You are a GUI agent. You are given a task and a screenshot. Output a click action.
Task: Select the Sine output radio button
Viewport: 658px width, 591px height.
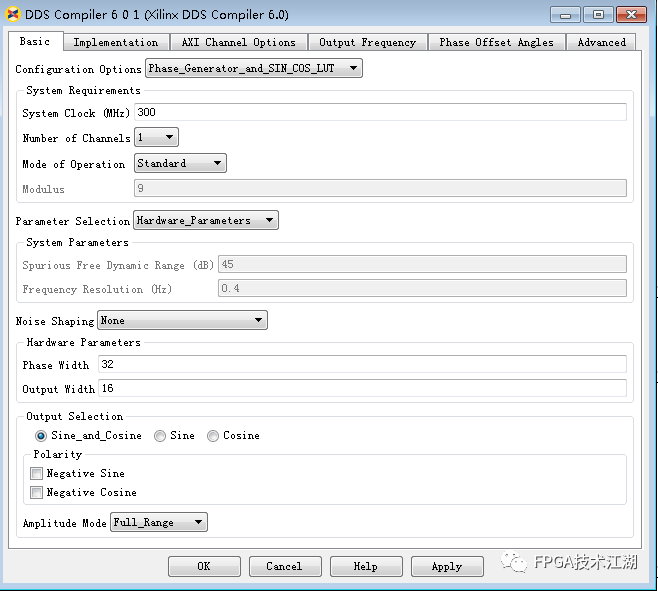tap(160, 436)
